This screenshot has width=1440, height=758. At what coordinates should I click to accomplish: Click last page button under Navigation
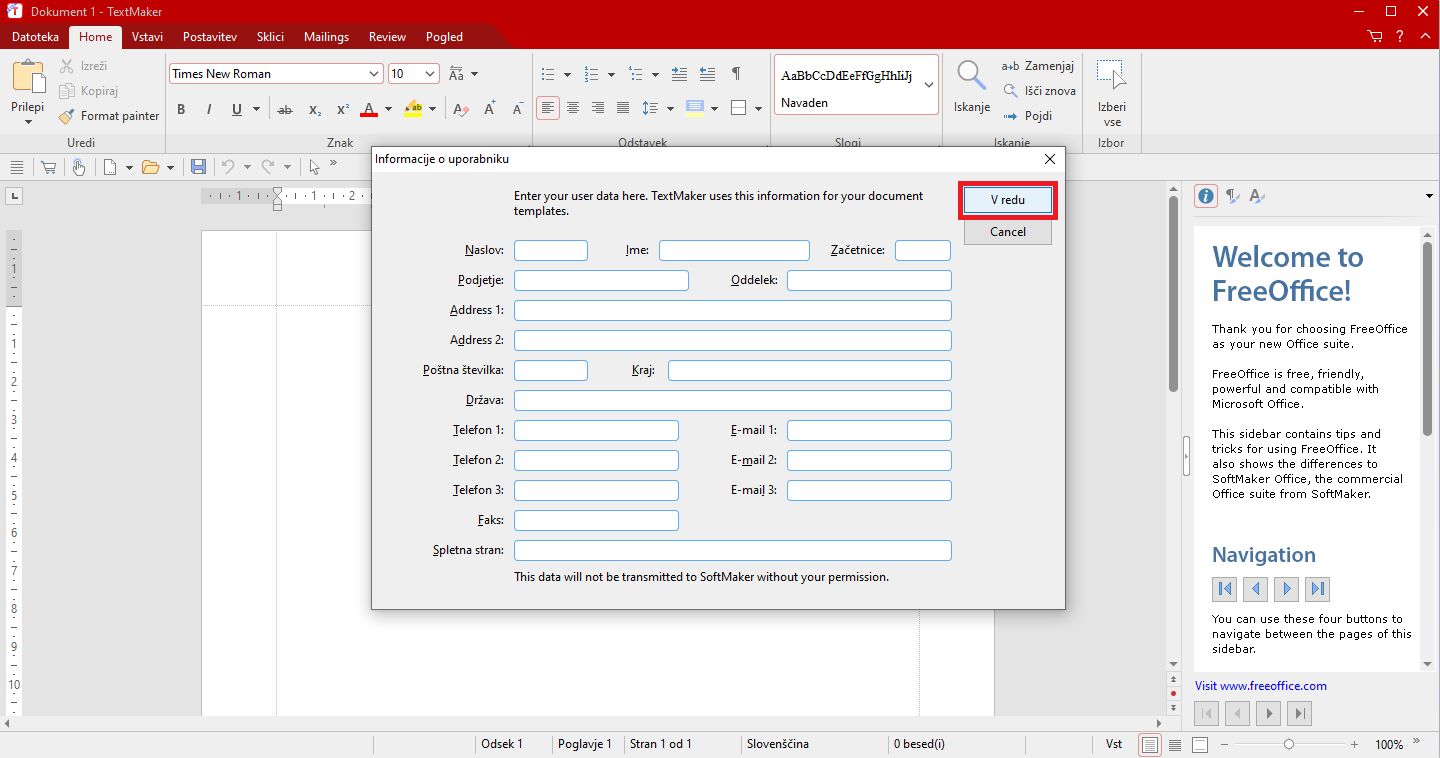point(1318,589)
